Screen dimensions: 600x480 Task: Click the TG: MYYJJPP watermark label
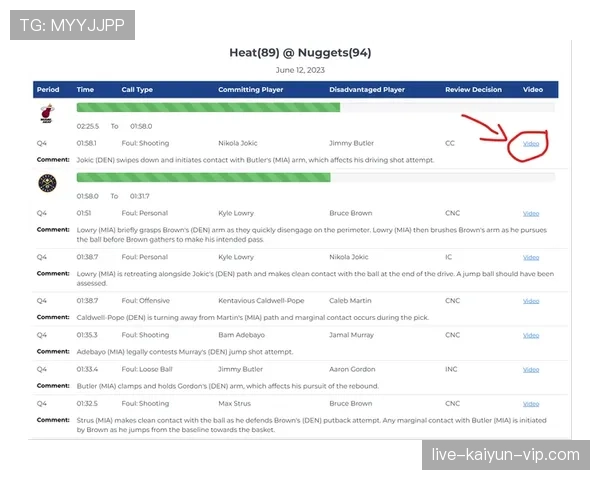pos(72,25)
